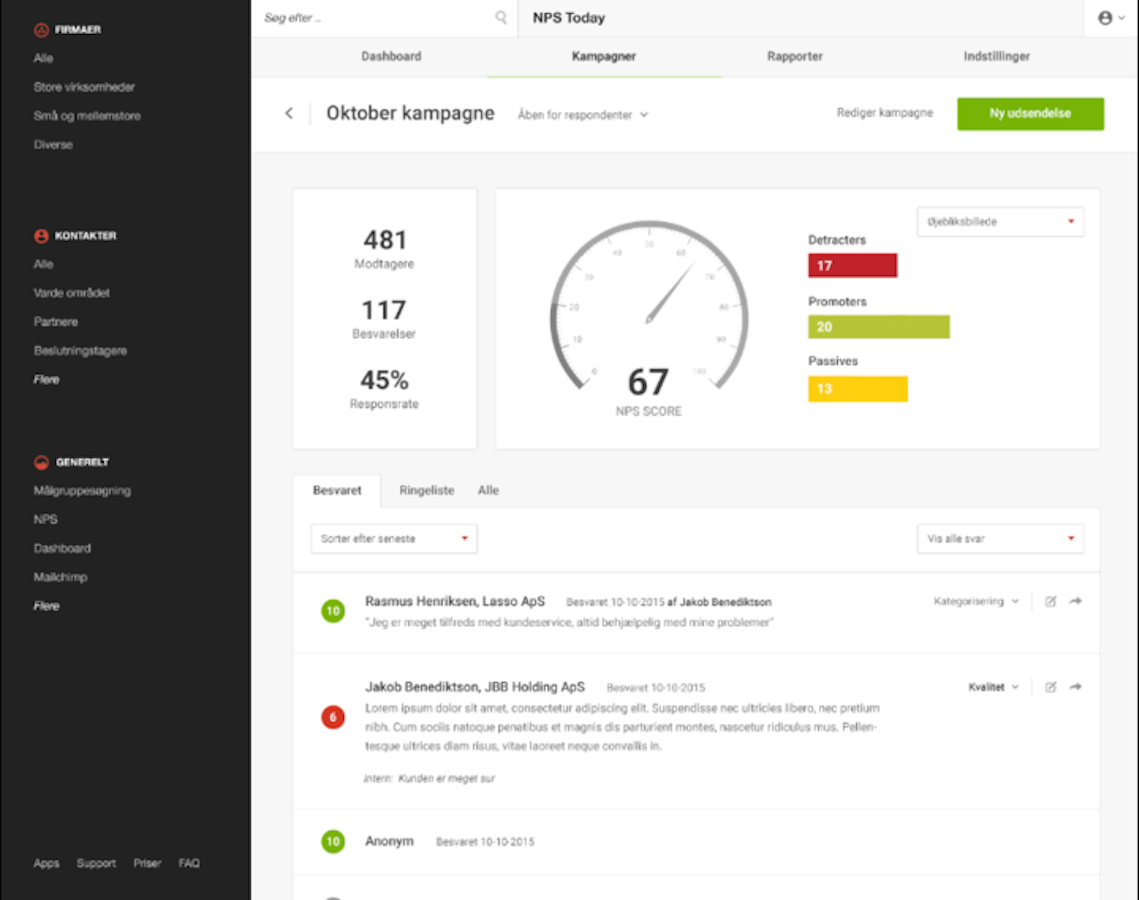Viewport: 1139px width, 900px height.
Task: Click the Ny udsendelse button
Action: pos(1030,114)
